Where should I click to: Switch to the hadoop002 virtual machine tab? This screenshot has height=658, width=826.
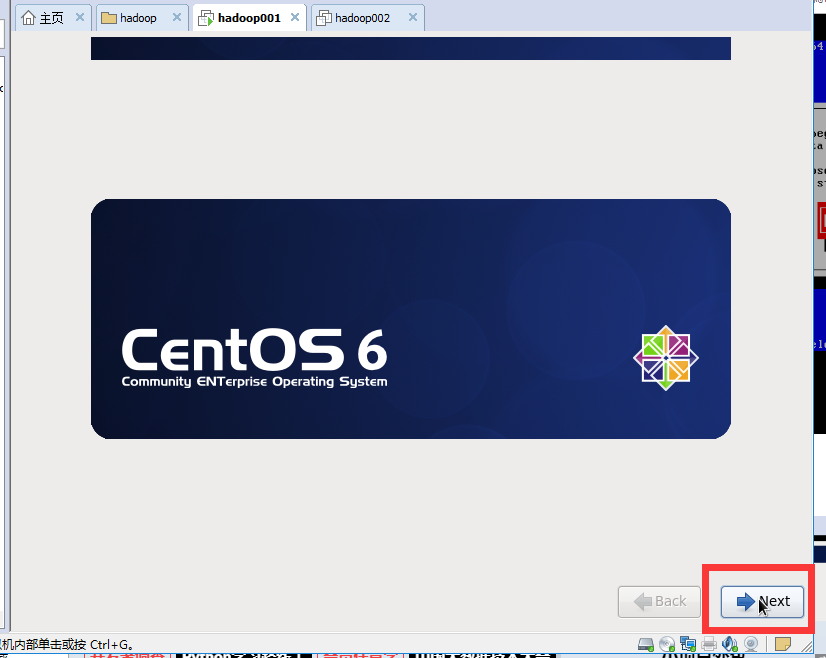coord(368,18)
